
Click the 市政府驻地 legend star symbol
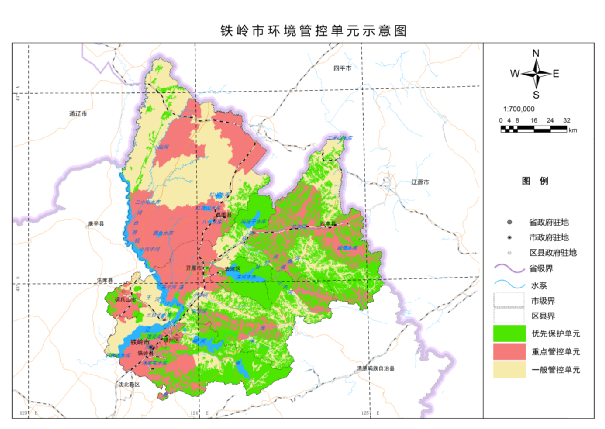(x=510, y=237)
